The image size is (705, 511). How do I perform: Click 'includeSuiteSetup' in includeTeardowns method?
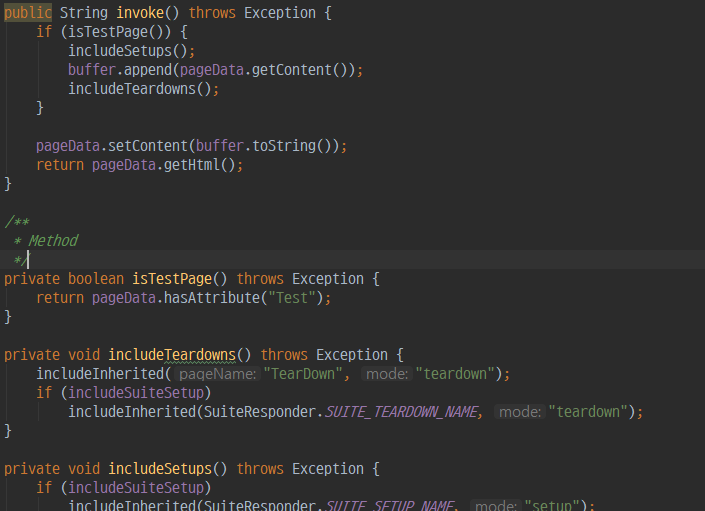pyautogui.click(x=136, y=392)
